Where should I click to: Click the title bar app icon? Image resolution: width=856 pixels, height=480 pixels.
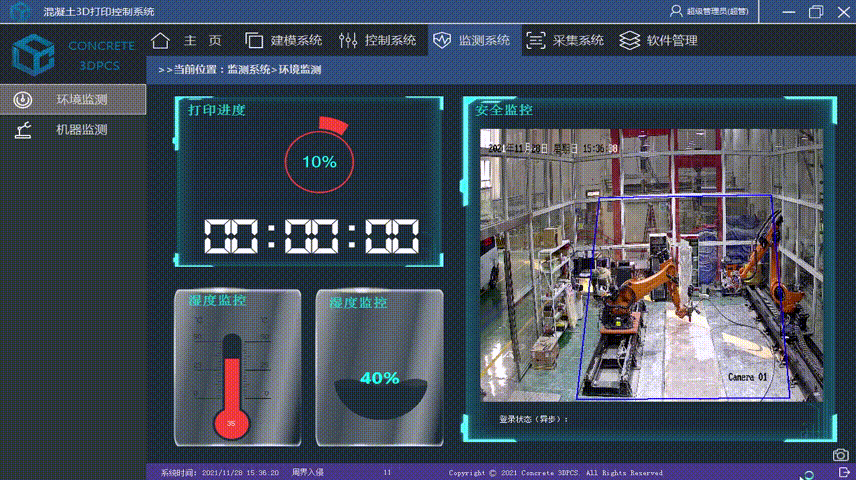pos(19,11)
